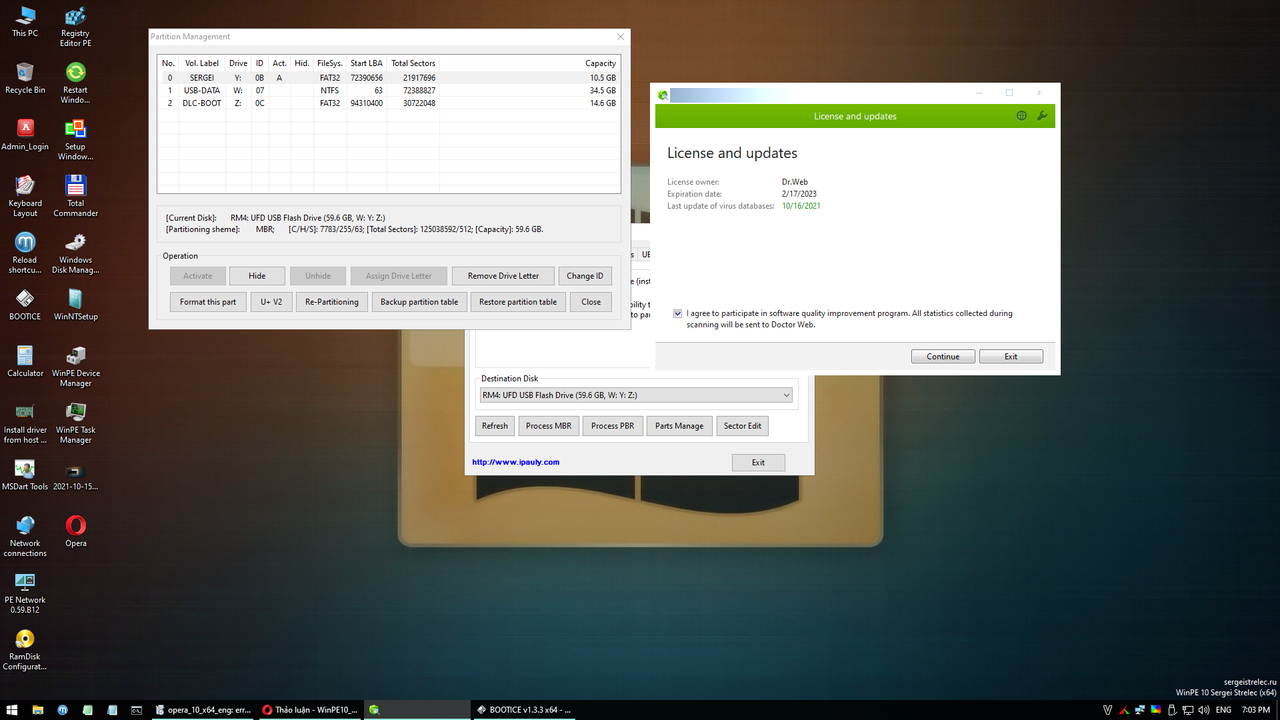Click 7:03 PM clock in tray
The image size is (1280, 720).
pos(1255,710)
